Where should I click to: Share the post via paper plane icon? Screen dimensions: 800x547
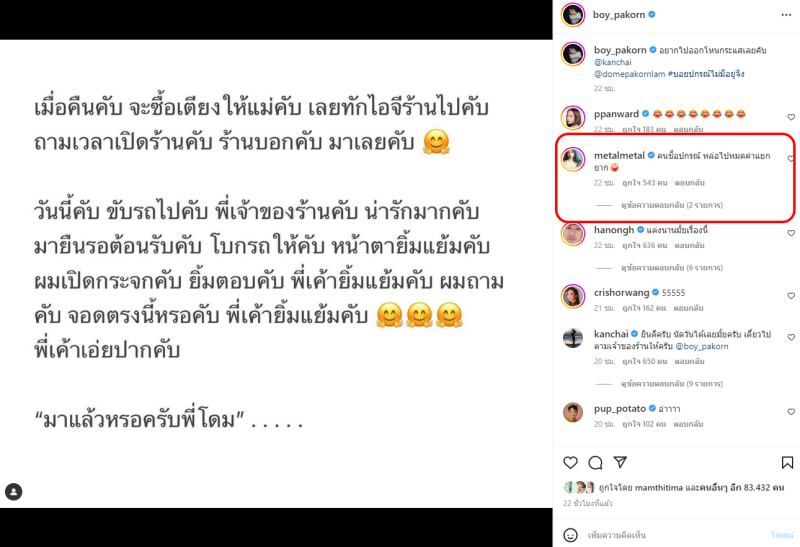pos(620,462)
